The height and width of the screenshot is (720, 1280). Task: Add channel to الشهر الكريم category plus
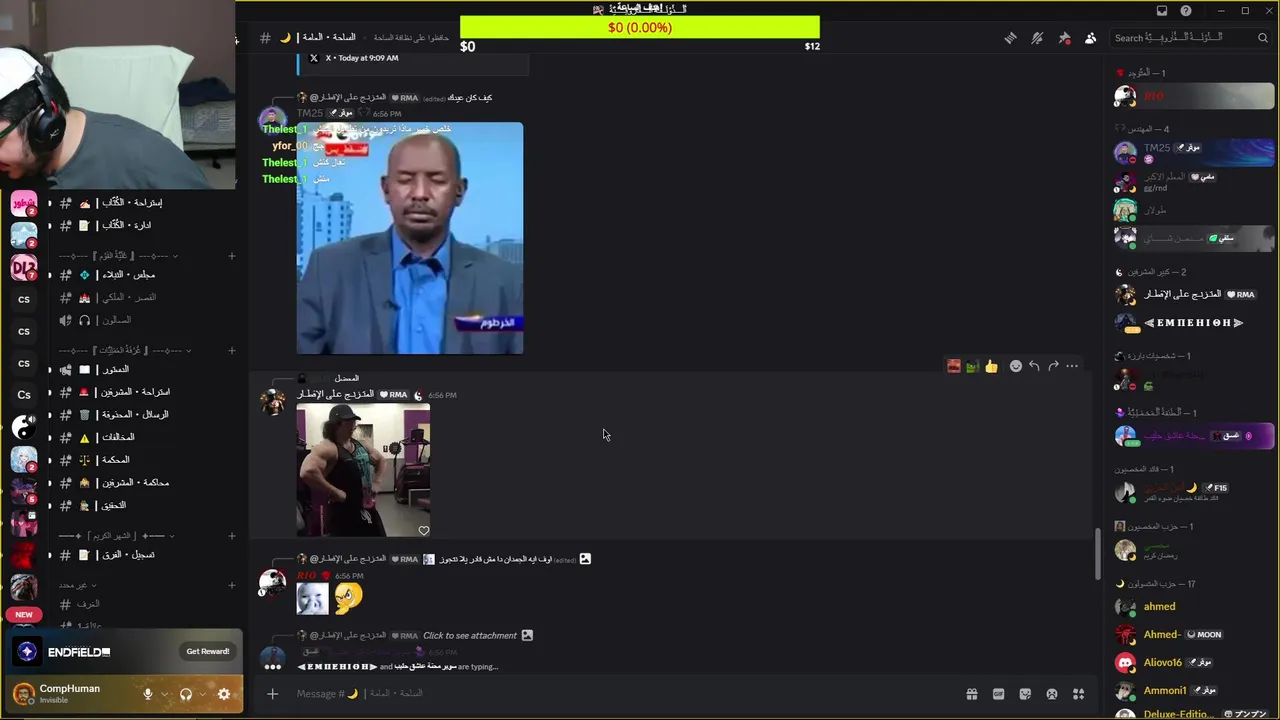(231, 536)
